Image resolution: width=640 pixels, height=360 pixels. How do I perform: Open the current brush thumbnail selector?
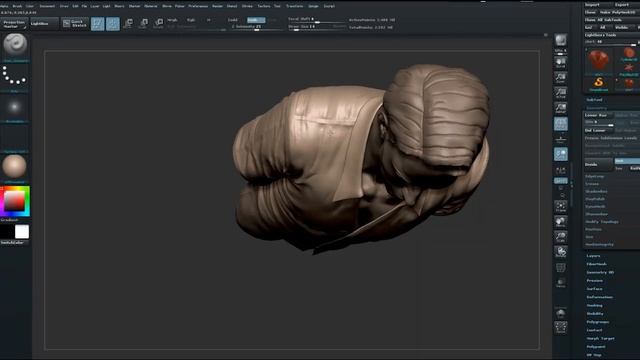click(x=15, y=44)
